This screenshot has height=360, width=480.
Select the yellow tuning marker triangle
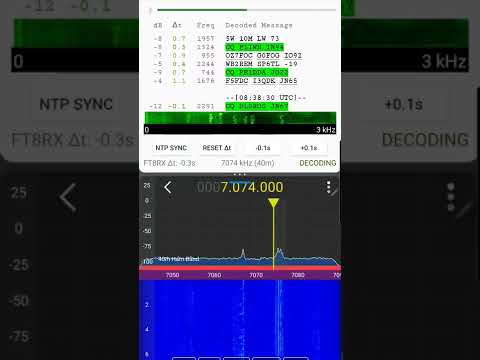pyautogui.click(x=273, y=203)
